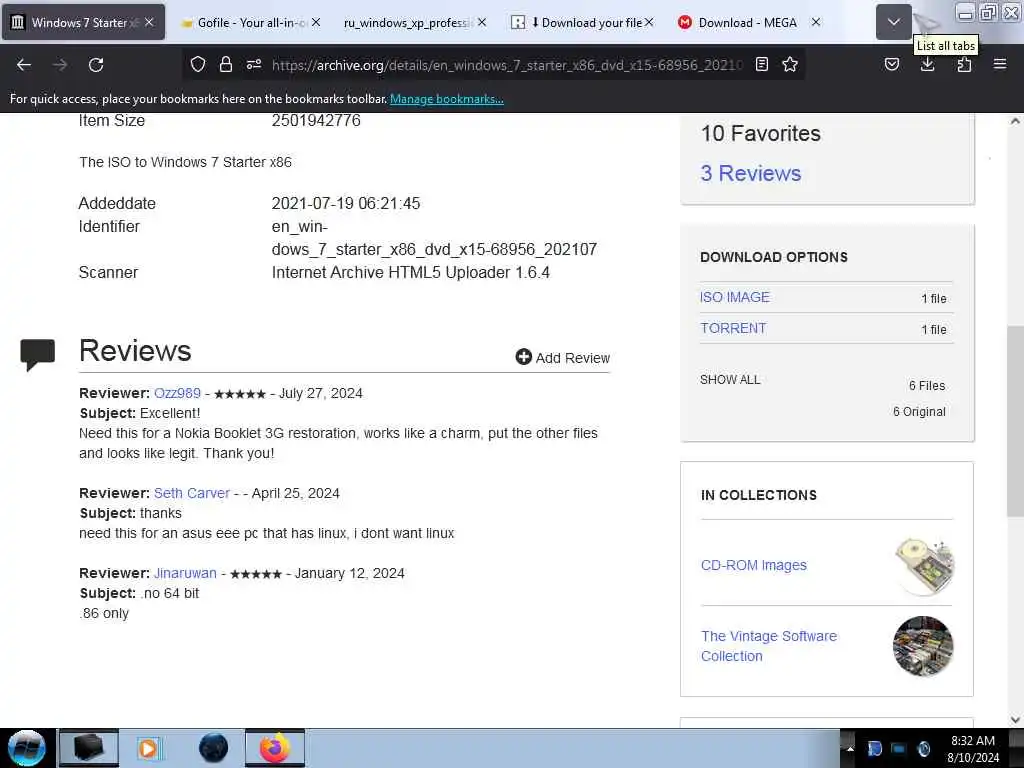Viewport: 1024px width, 768px height.
Task: Open the media player taskbar icon
Action: click(148, 748)
